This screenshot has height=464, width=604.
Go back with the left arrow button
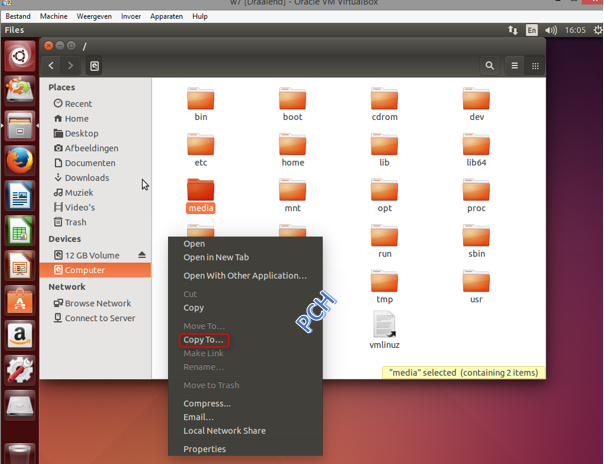(x=51, y=66)
